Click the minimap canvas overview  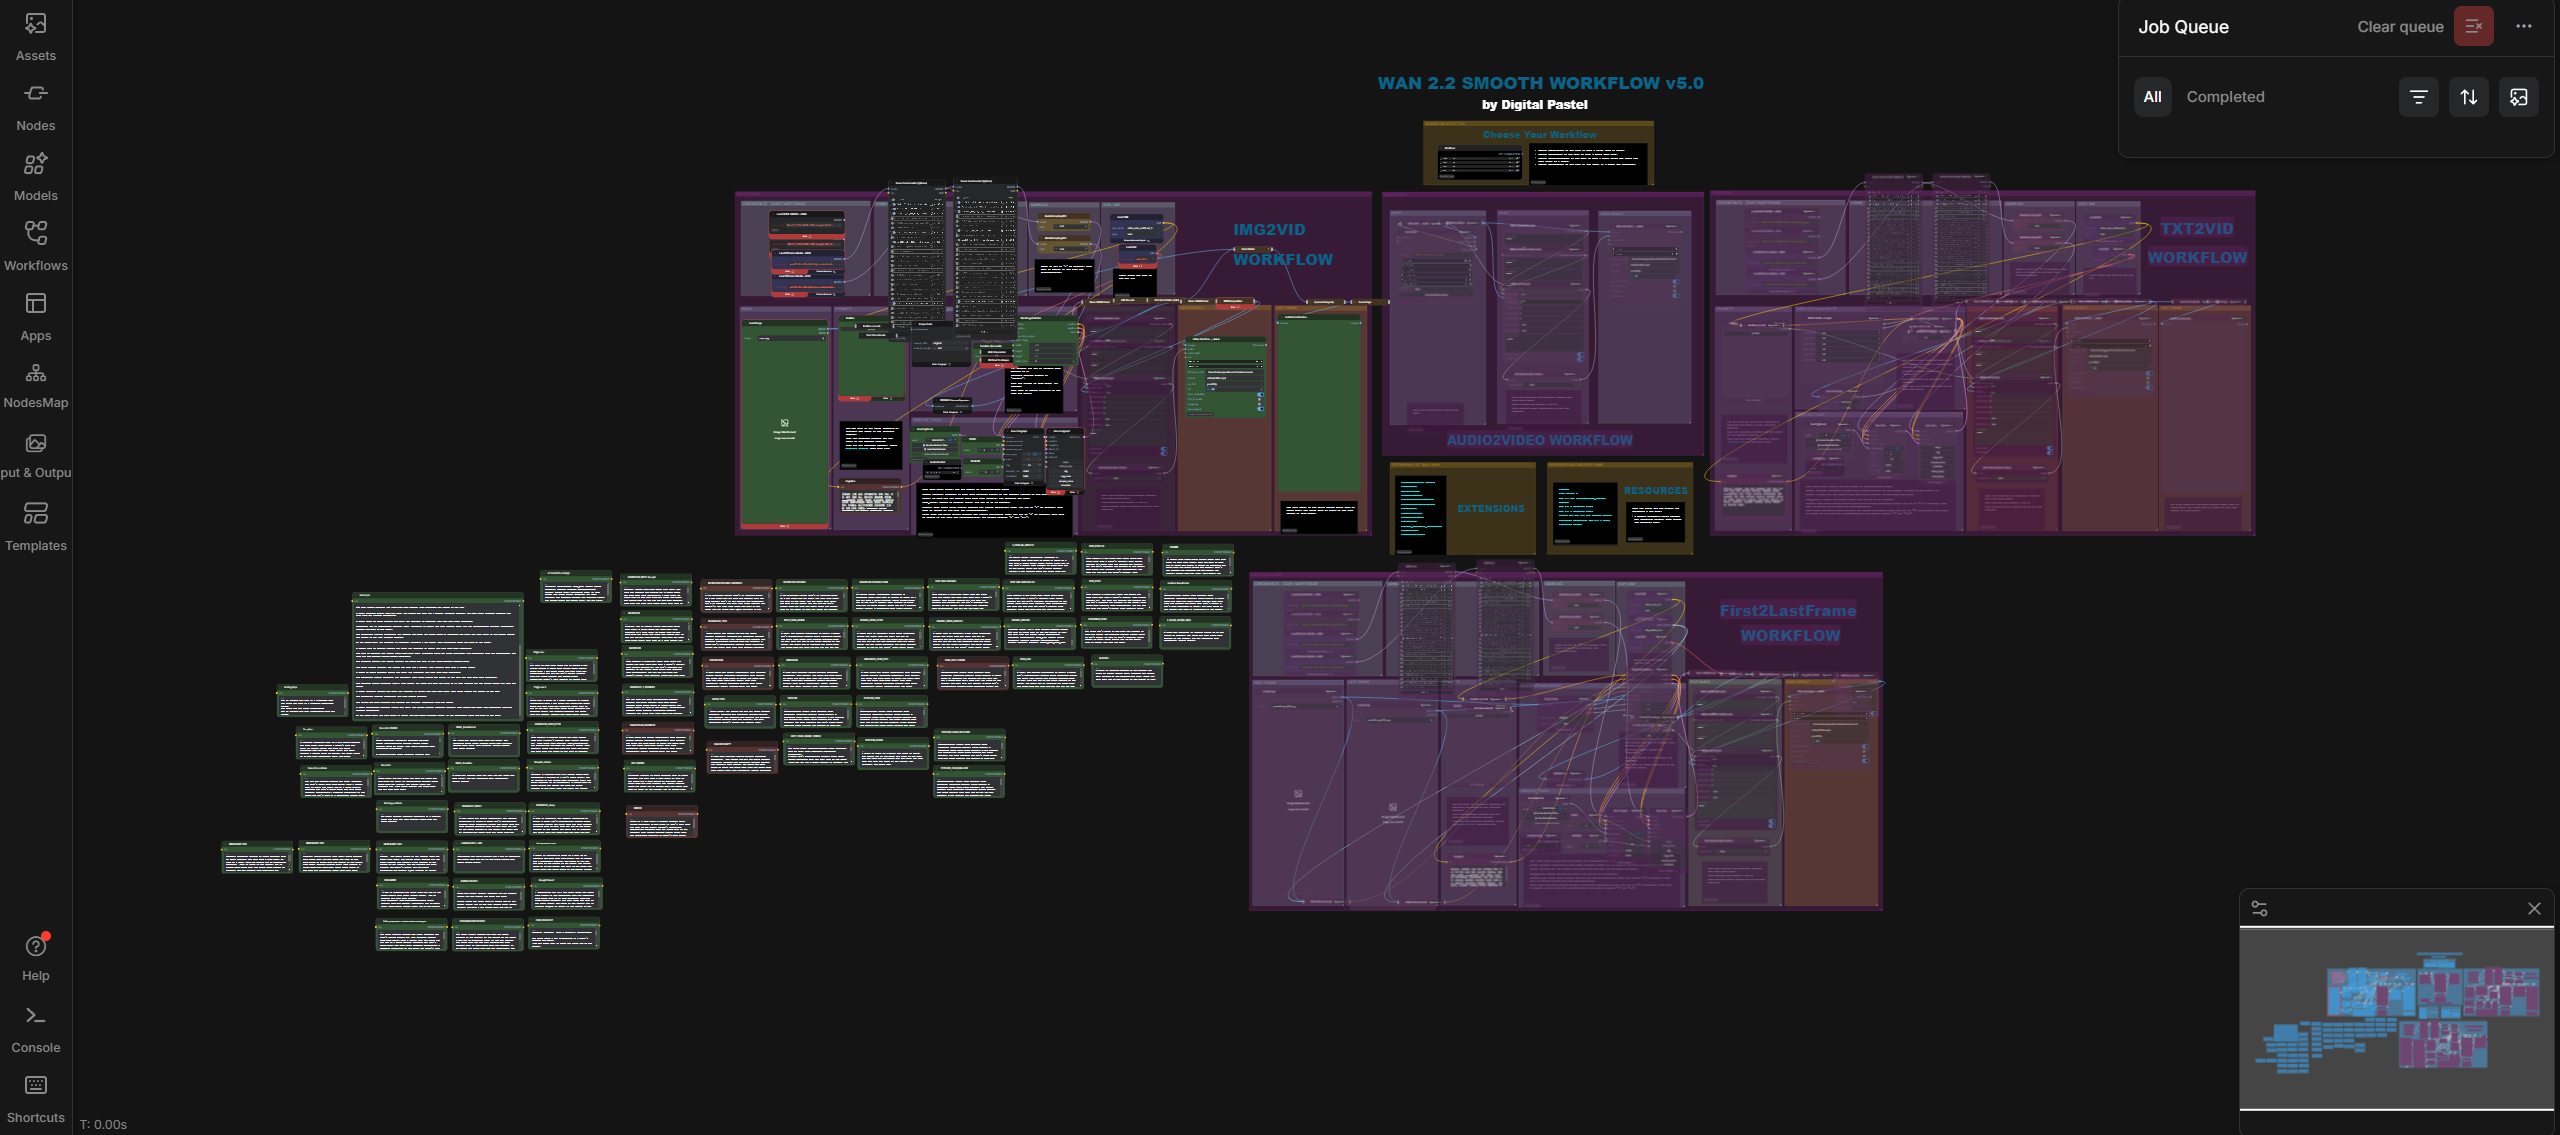pos(2396,1018)
